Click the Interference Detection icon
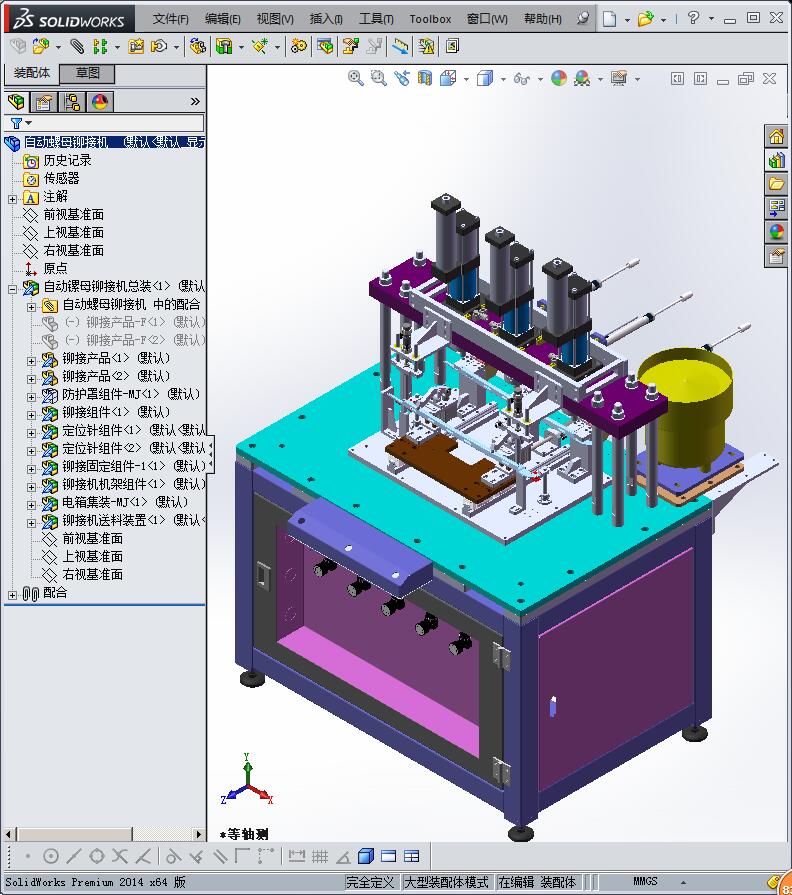 (401, 46)
